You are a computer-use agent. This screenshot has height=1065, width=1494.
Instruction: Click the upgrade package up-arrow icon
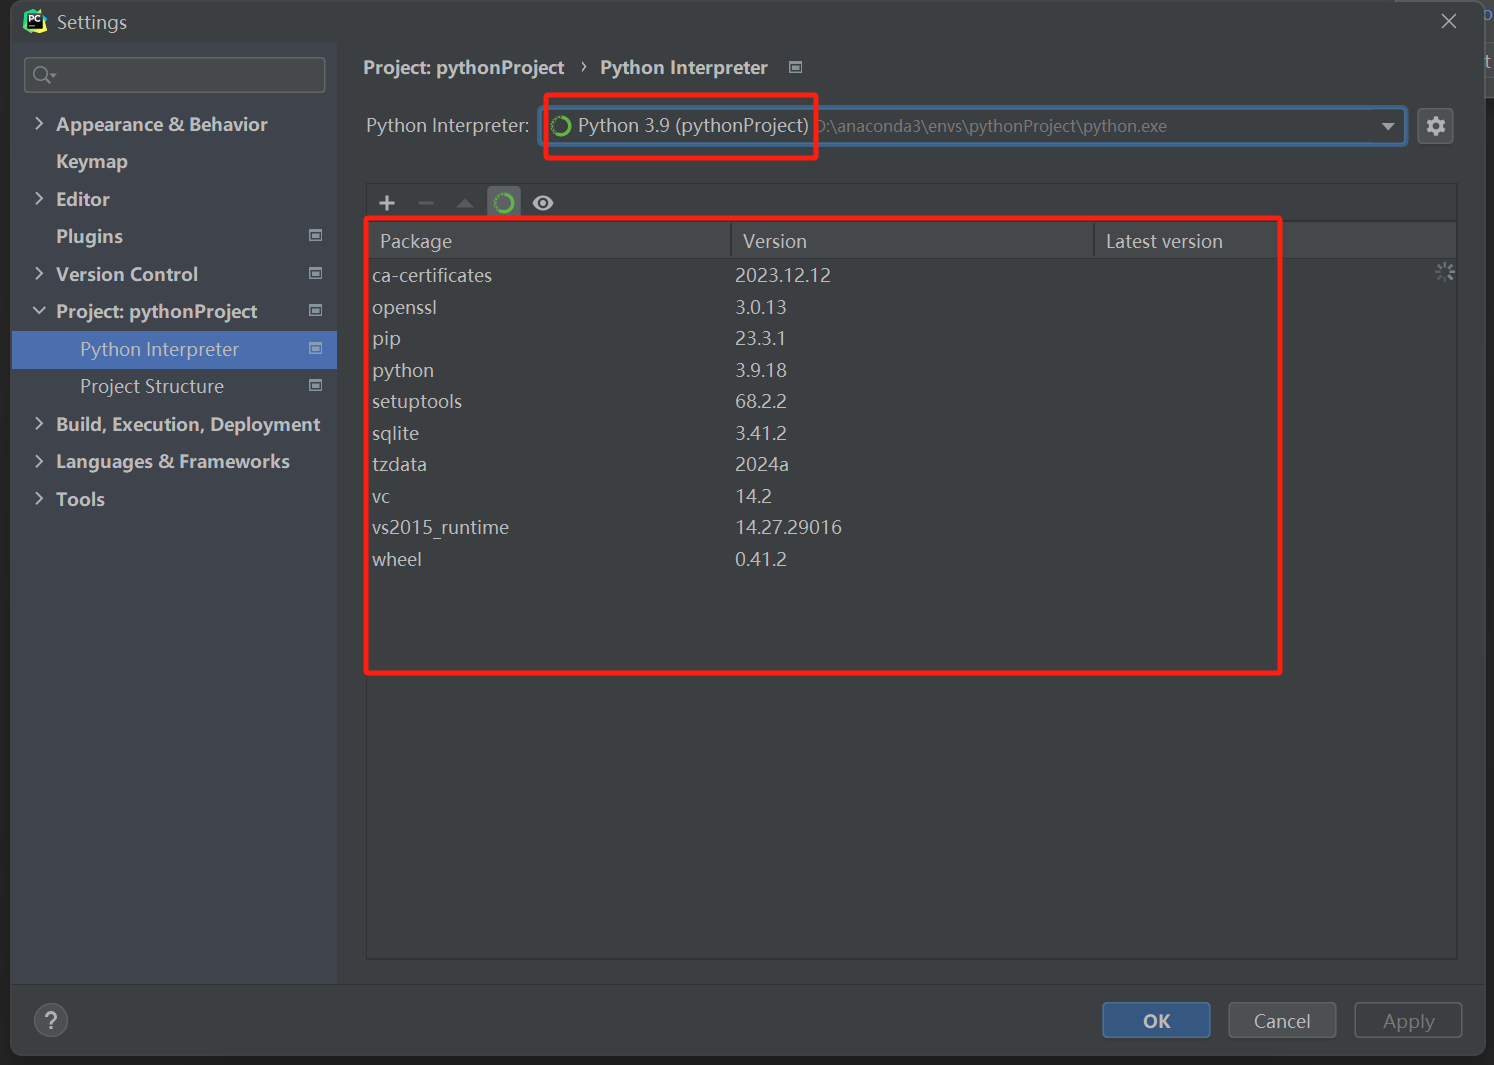click(465, 203)
